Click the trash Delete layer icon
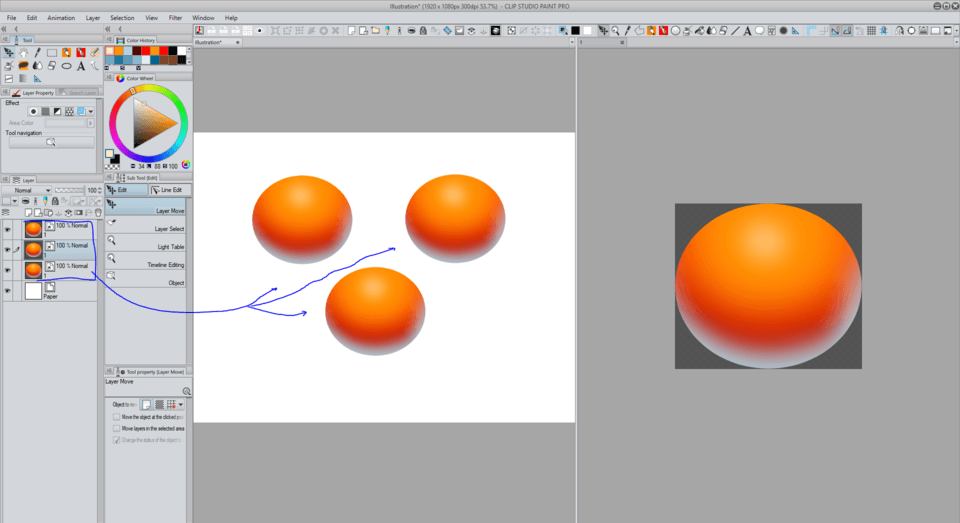This screenshot has height=523, width=960. click(x=98, y=213)
